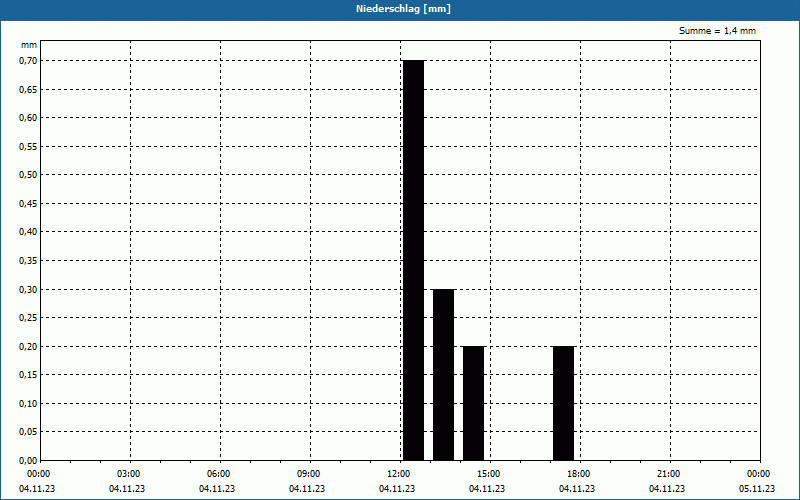Click the 12:00 time axis label

[x=398, y=474]
